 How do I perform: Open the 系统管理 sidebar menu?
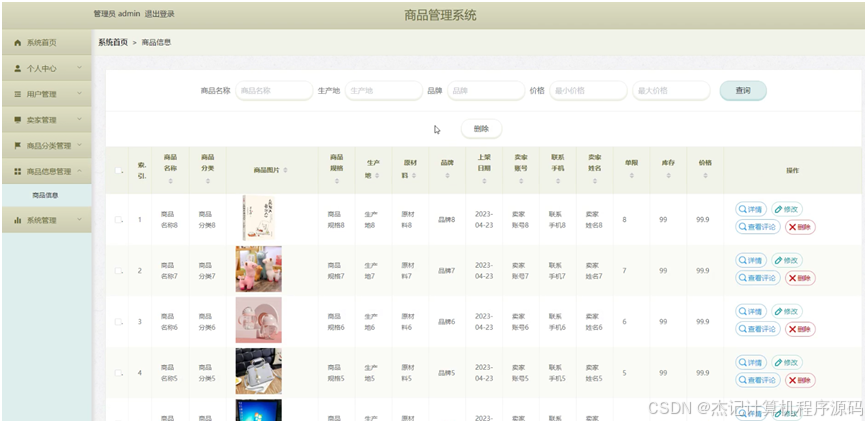point(46,220)
